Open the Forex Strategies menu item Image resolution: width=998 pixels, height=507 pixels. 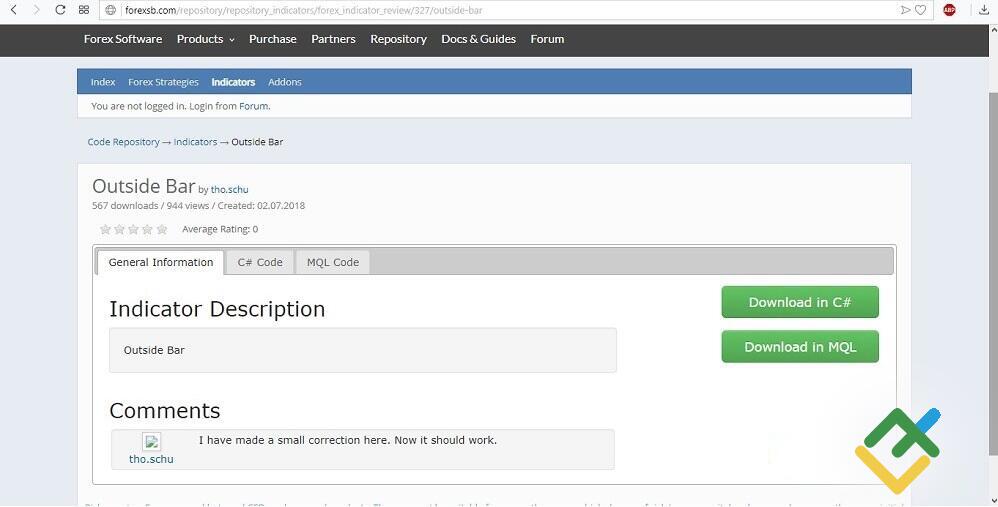[163, 82]
